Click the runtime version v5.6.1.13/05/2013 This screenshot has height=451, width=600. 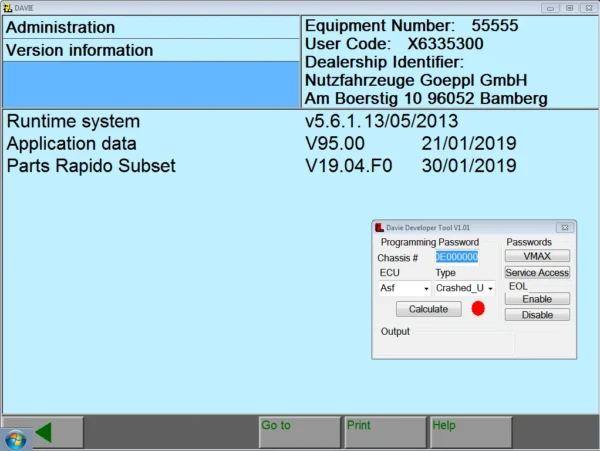pyautogui.click(x=382, y=121)
